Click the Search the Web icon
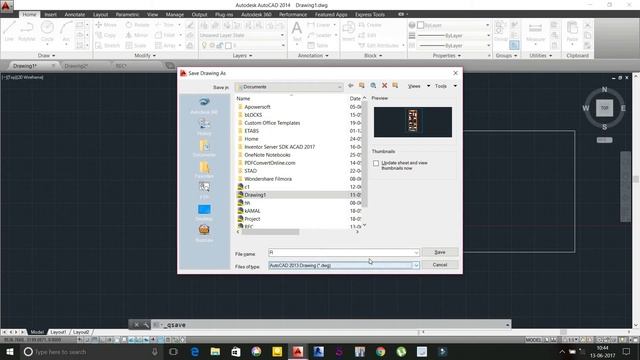 [373, 86]
